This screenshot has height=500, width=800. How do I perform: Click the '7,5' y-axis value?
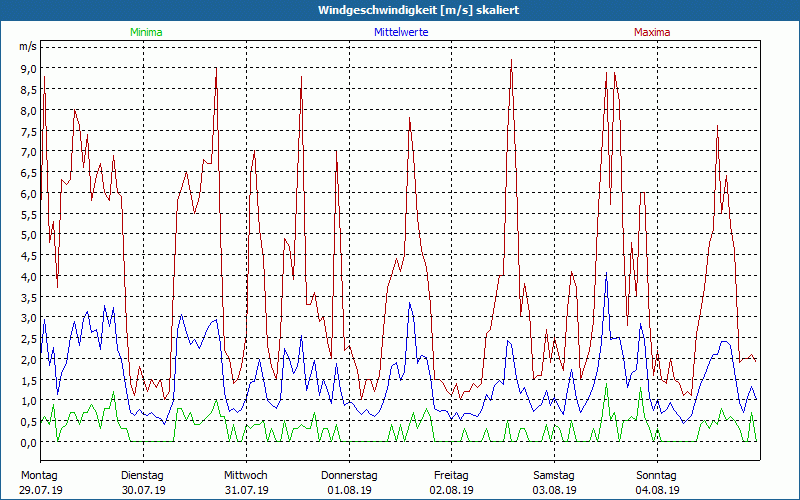(29, 131)
